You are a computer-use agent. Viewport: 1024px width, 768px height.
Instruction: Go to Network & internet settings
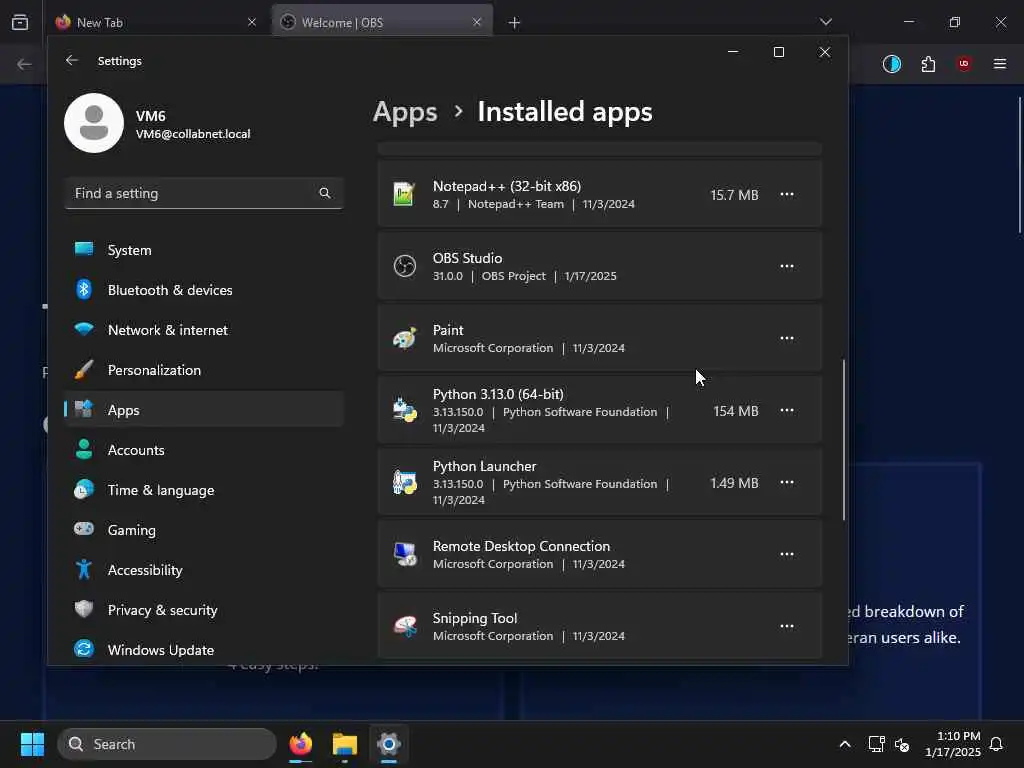coord(203,330)
